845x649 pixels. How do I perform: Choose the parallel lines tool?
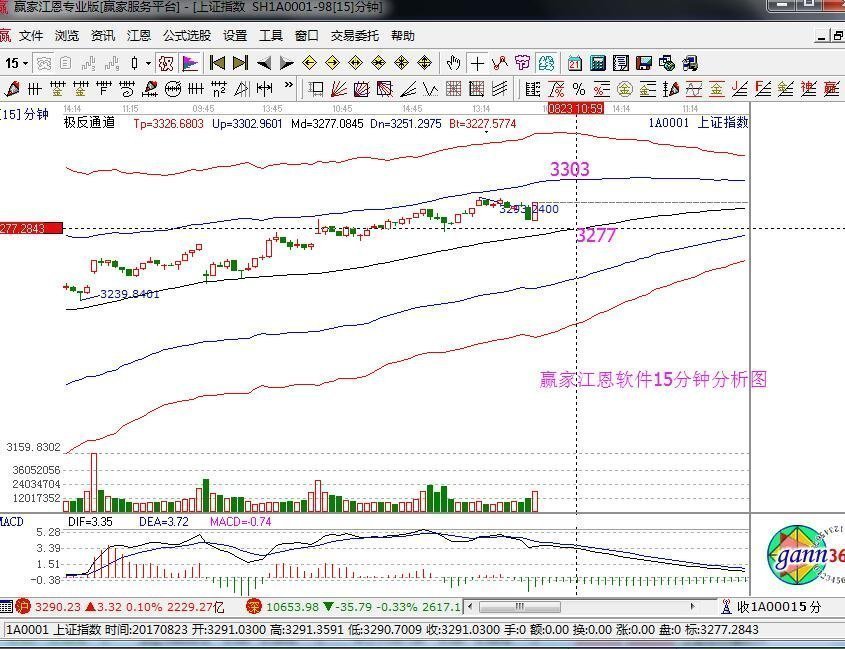pos(500,89)
